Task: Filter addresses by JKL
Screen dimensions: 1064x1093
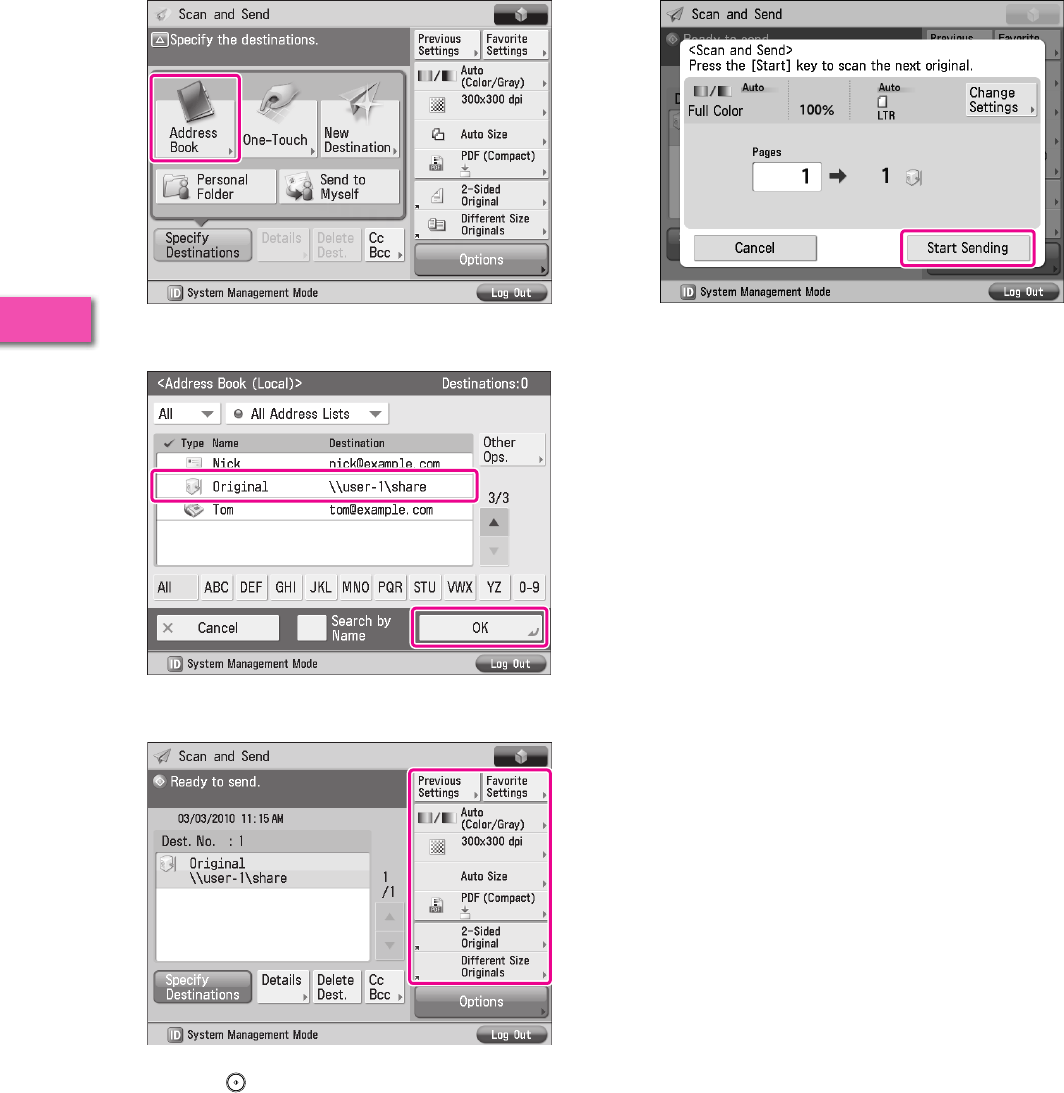Action: (321, 588)
